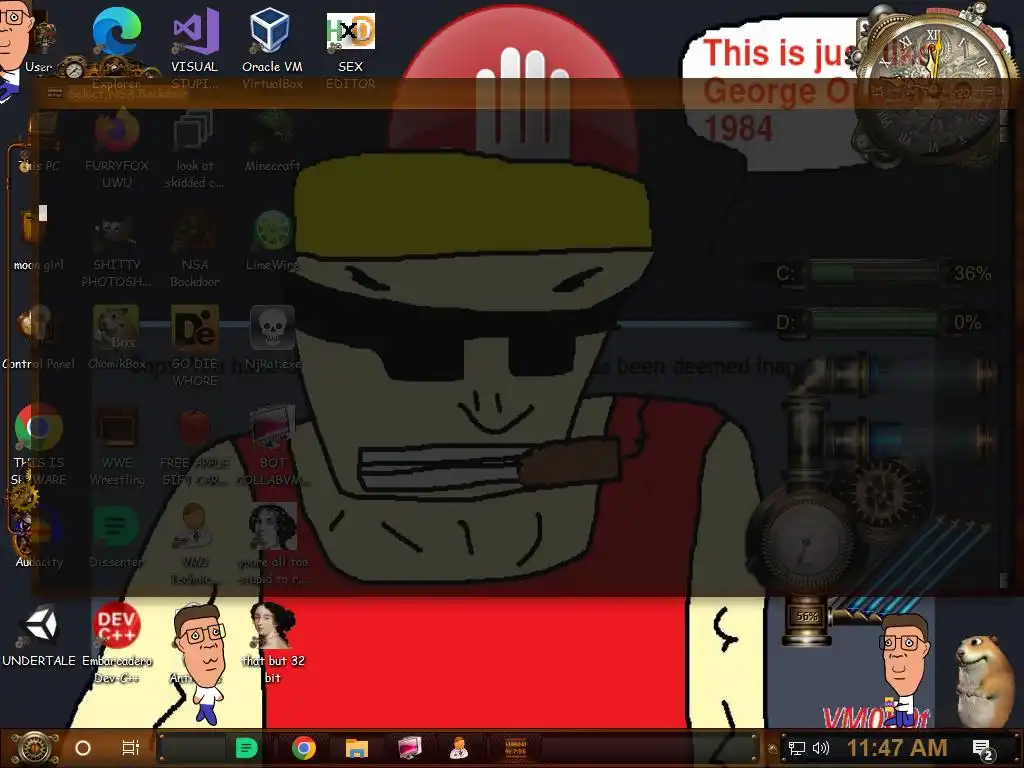Open the User folder desktop icon
This screenshot has height=768, width=1024.
coord(38,39)
